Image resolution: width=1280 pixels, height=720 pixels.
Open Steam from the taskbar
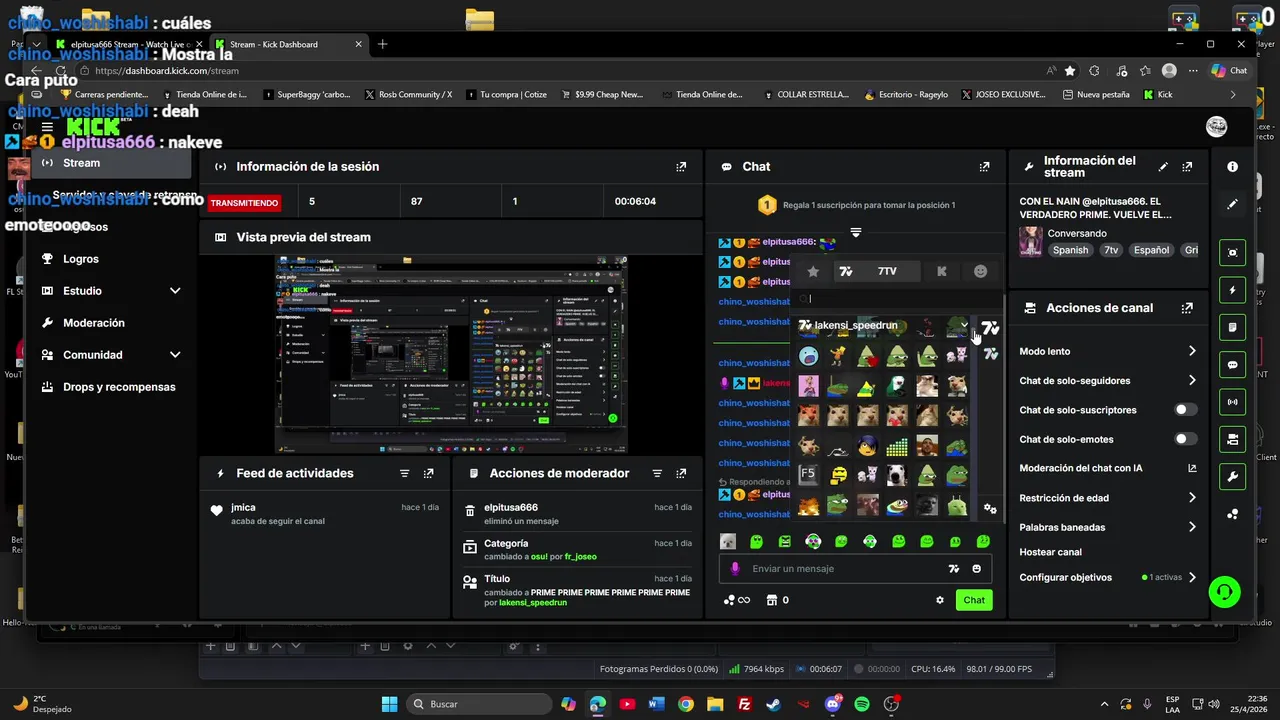(x=774, y=704)
